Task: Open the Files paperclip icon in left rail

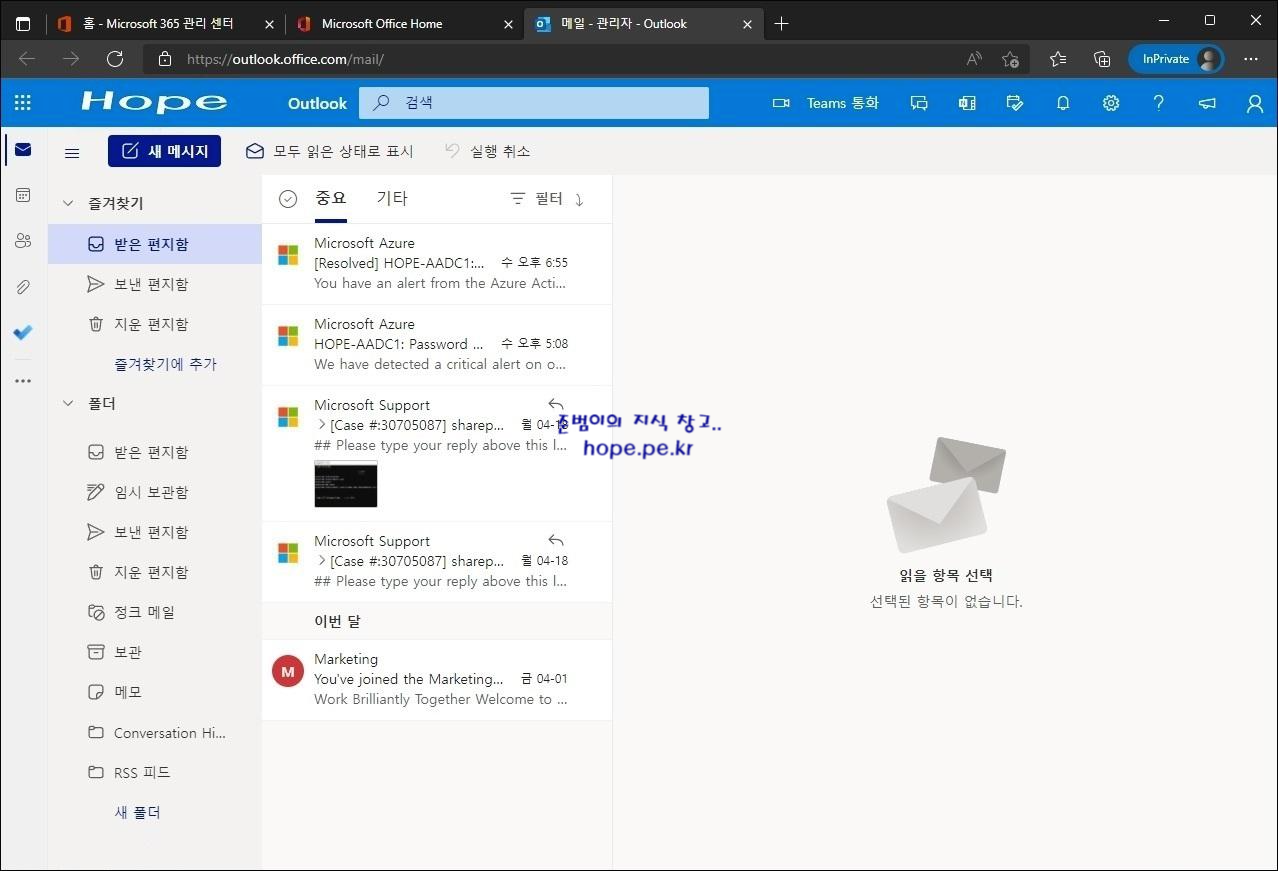Action: tap(23, 287)
